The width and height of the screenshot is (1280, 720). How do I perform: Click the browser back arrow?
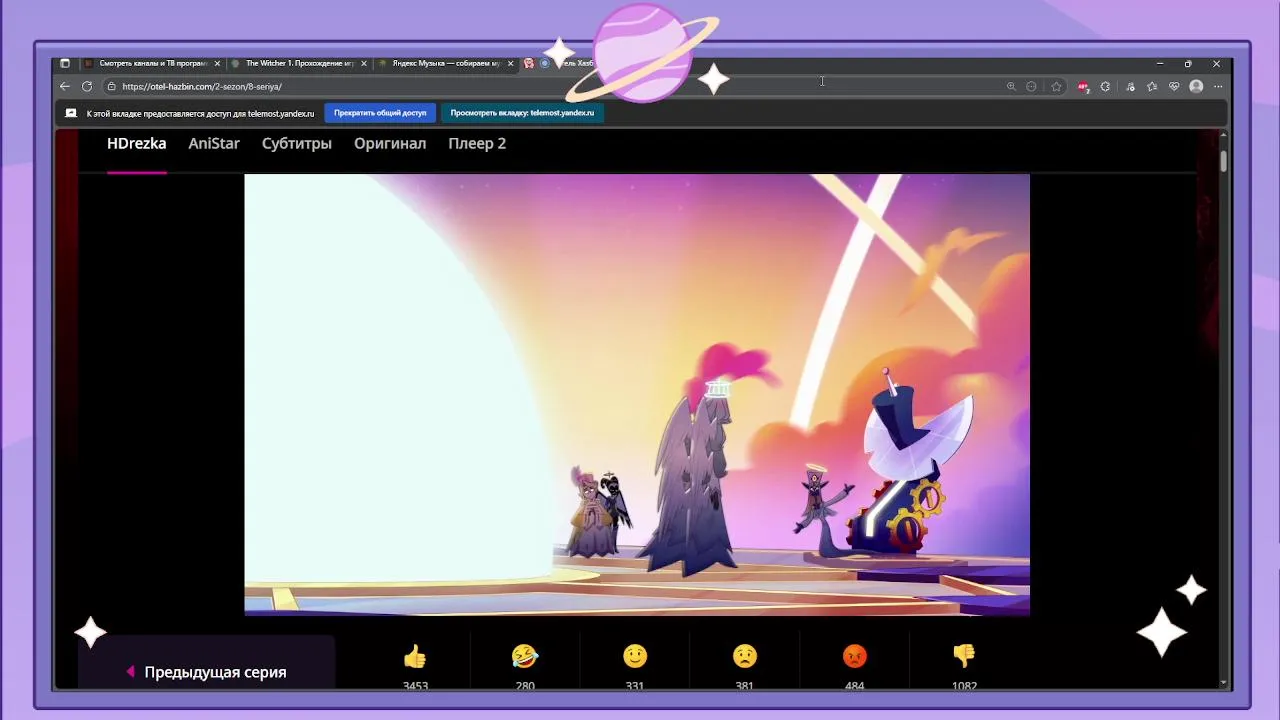pyautogui.click(x=65, y=87)
